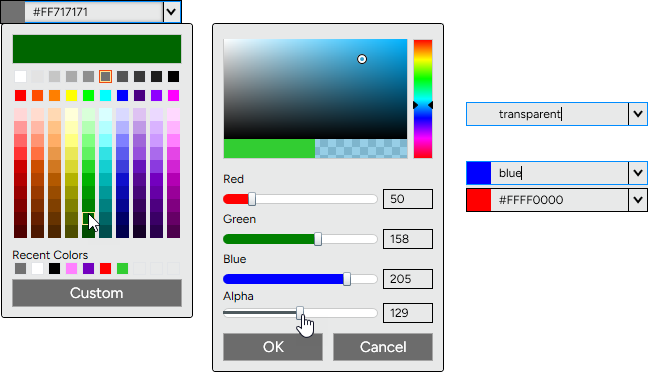648x372 pixels.
Task: Pick the violet standard swatch
Action: coord(157,95)
